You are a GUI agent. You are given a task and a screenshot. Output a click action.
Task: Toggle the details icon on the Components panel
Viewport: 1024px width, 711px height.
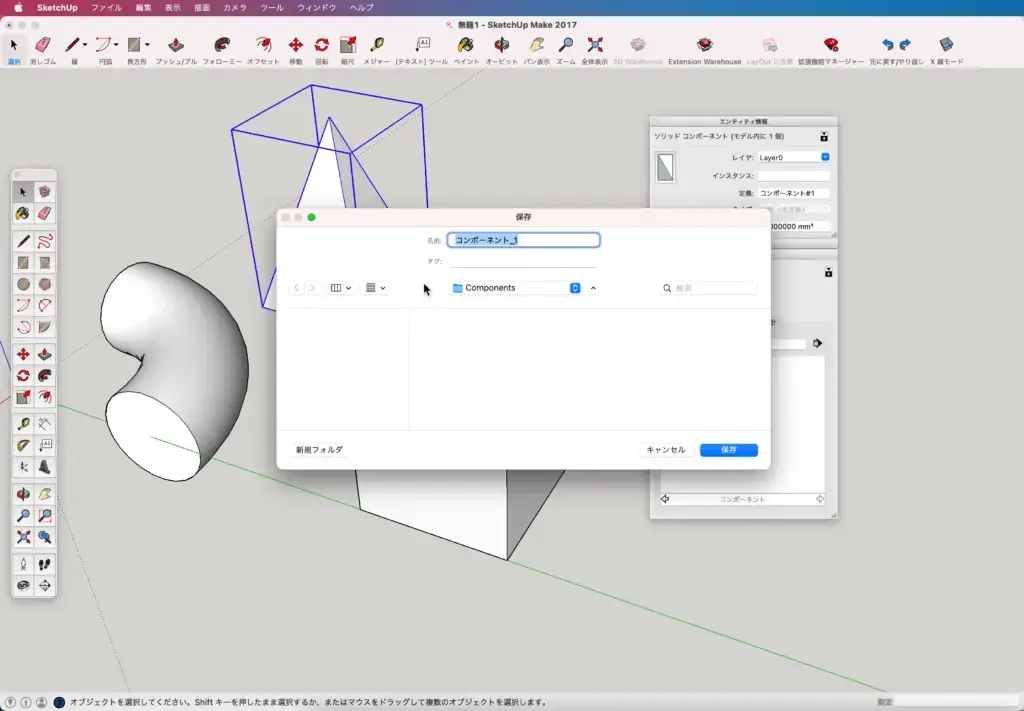click(x=828, y=272)
